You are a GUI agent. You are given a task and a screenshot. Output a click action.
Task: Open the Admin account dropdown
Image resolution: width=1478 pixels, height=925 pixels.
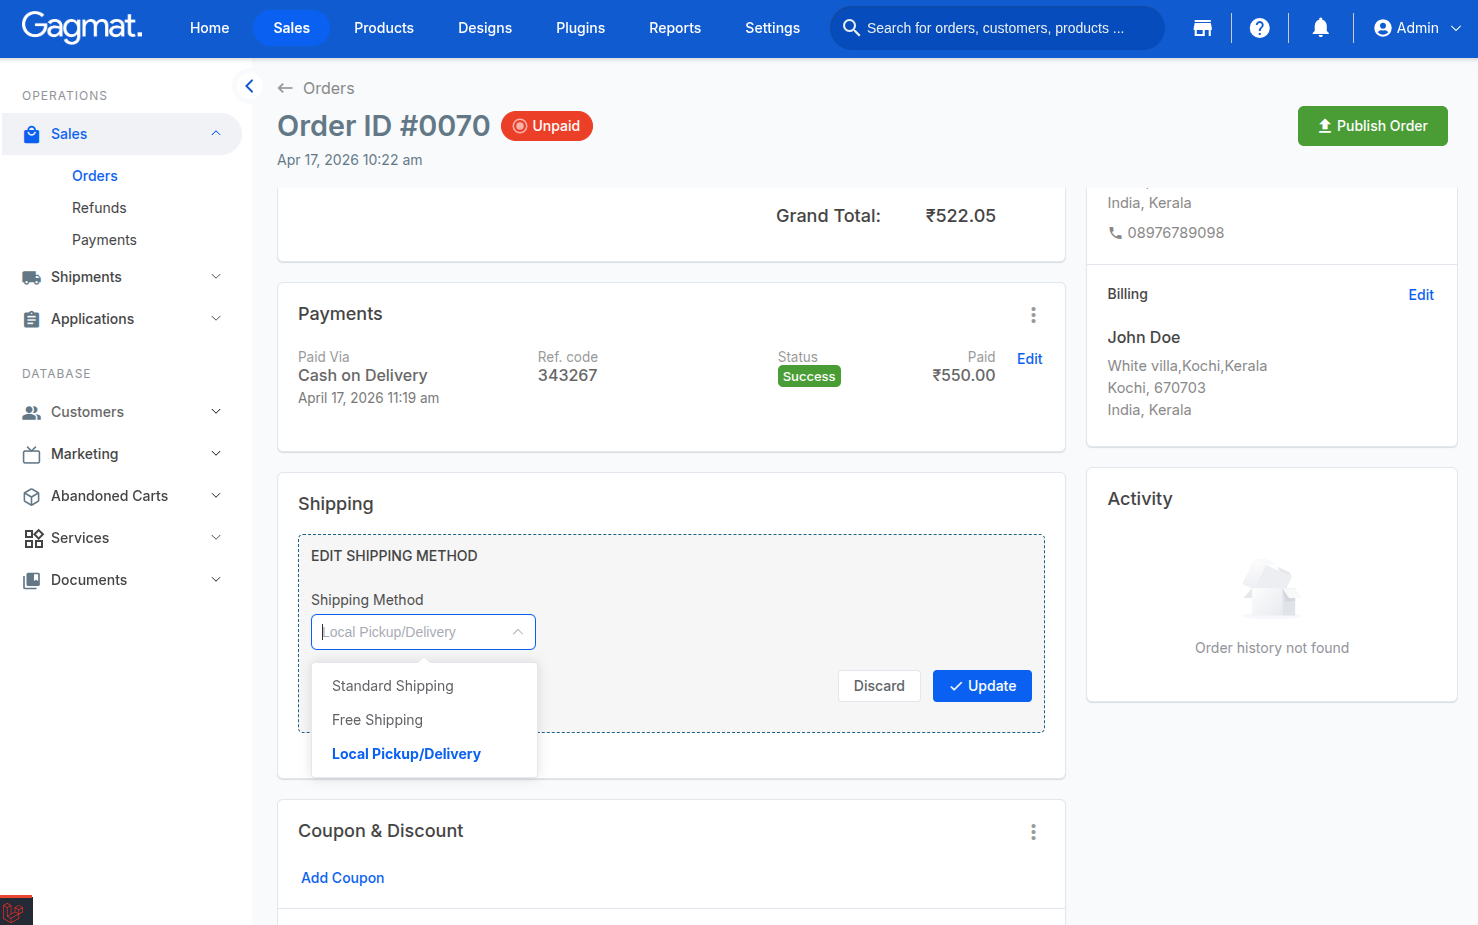point(1417,28)
